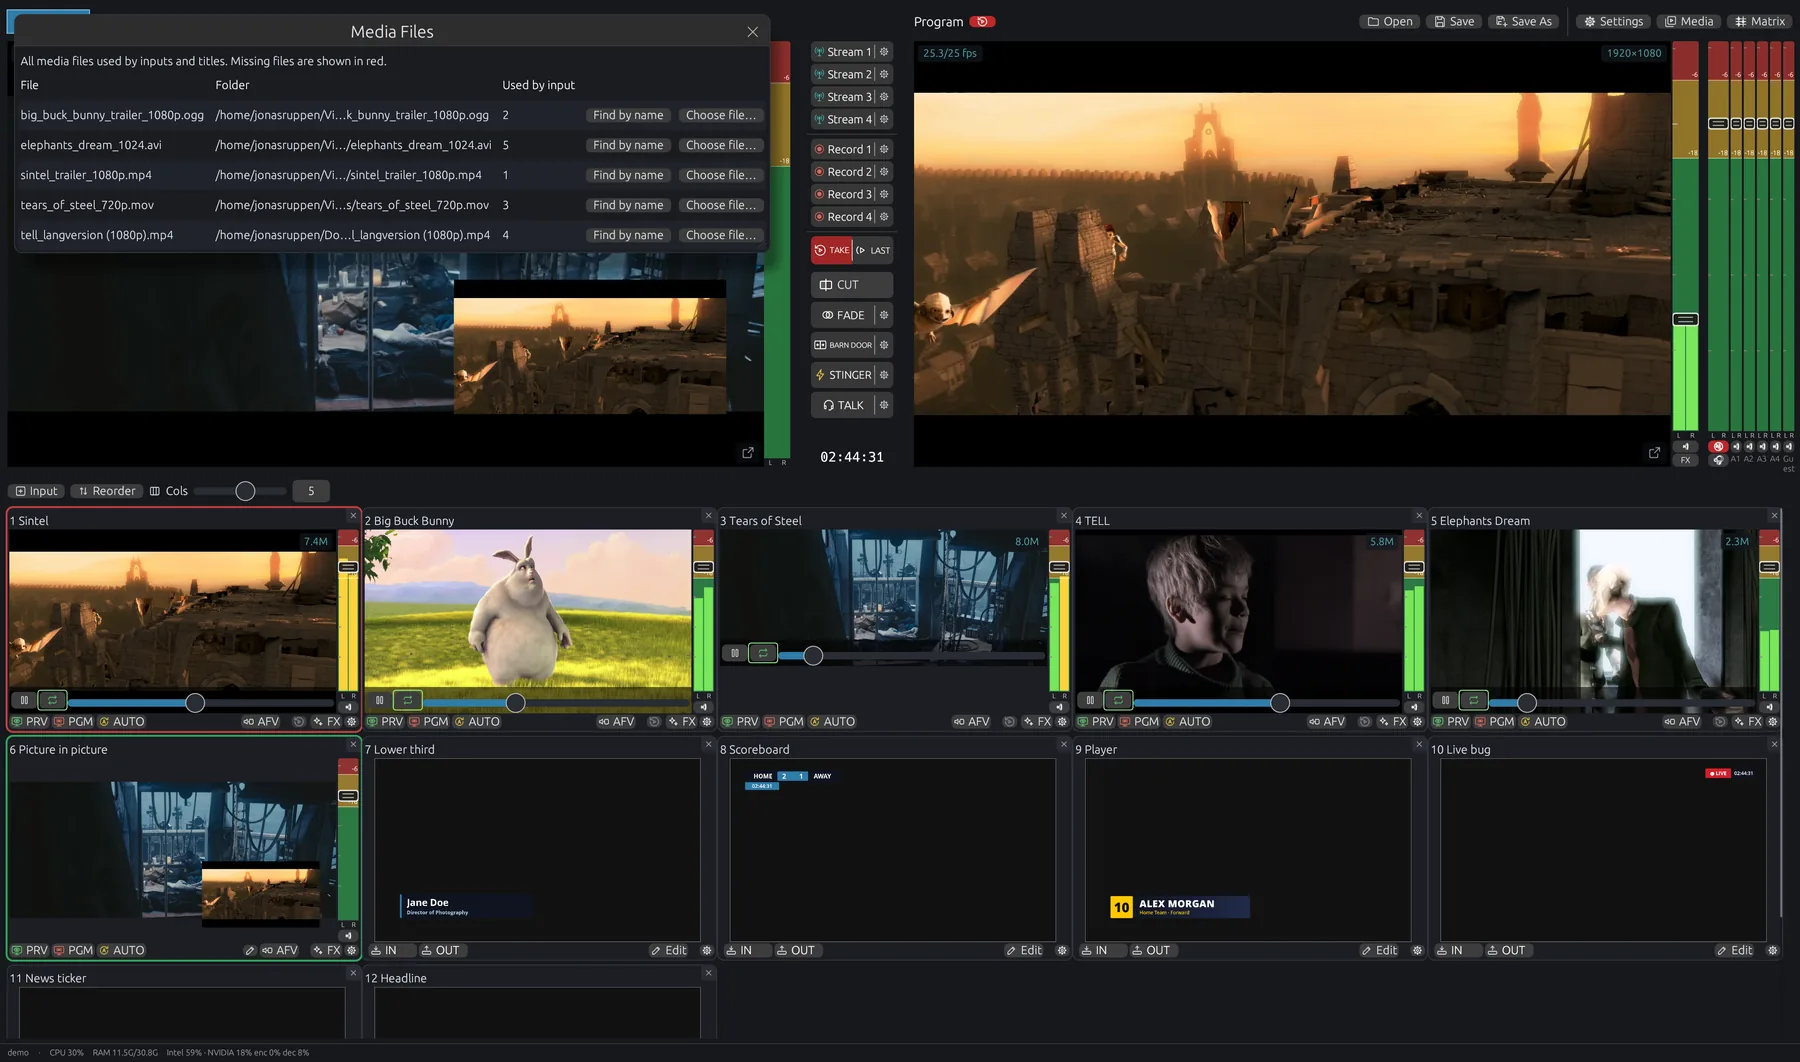This screenshot has width=1800, height=1062.
Task: Open STINGER transition settings gear
Action: (x=884, y=375)
